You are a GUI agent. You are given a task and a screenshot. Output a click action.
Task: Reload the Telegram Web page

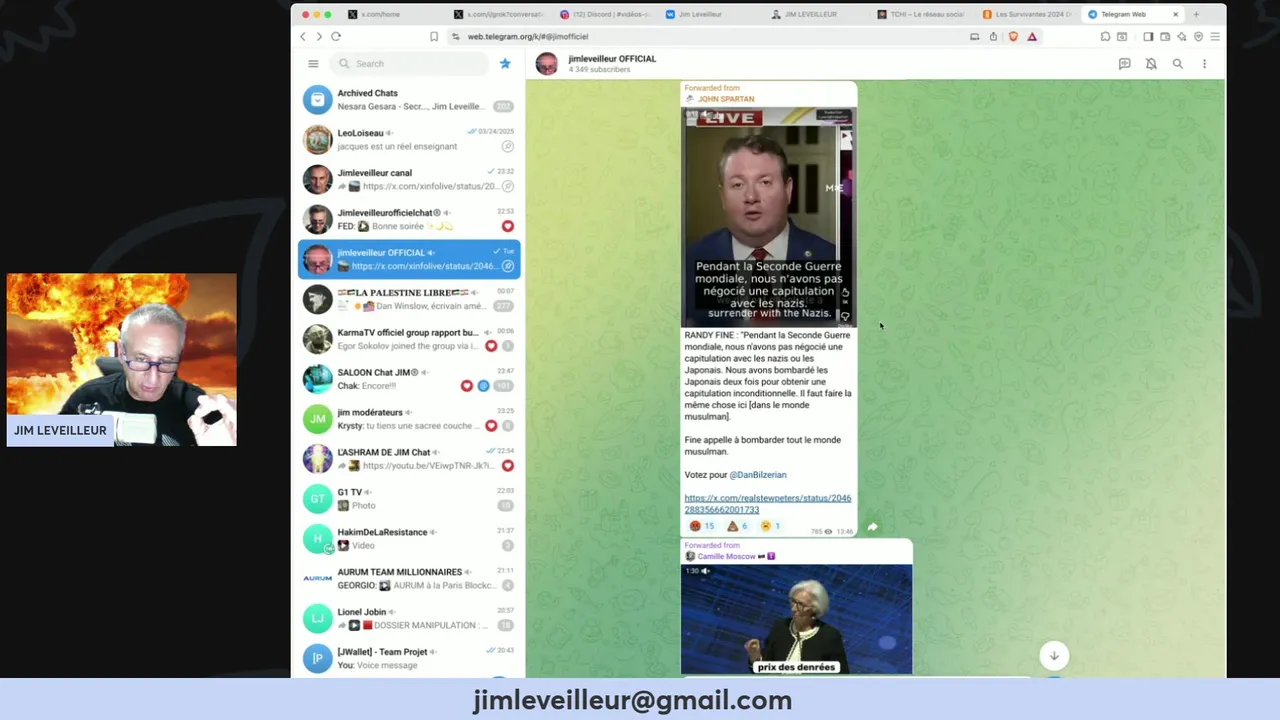coord(336,37)
